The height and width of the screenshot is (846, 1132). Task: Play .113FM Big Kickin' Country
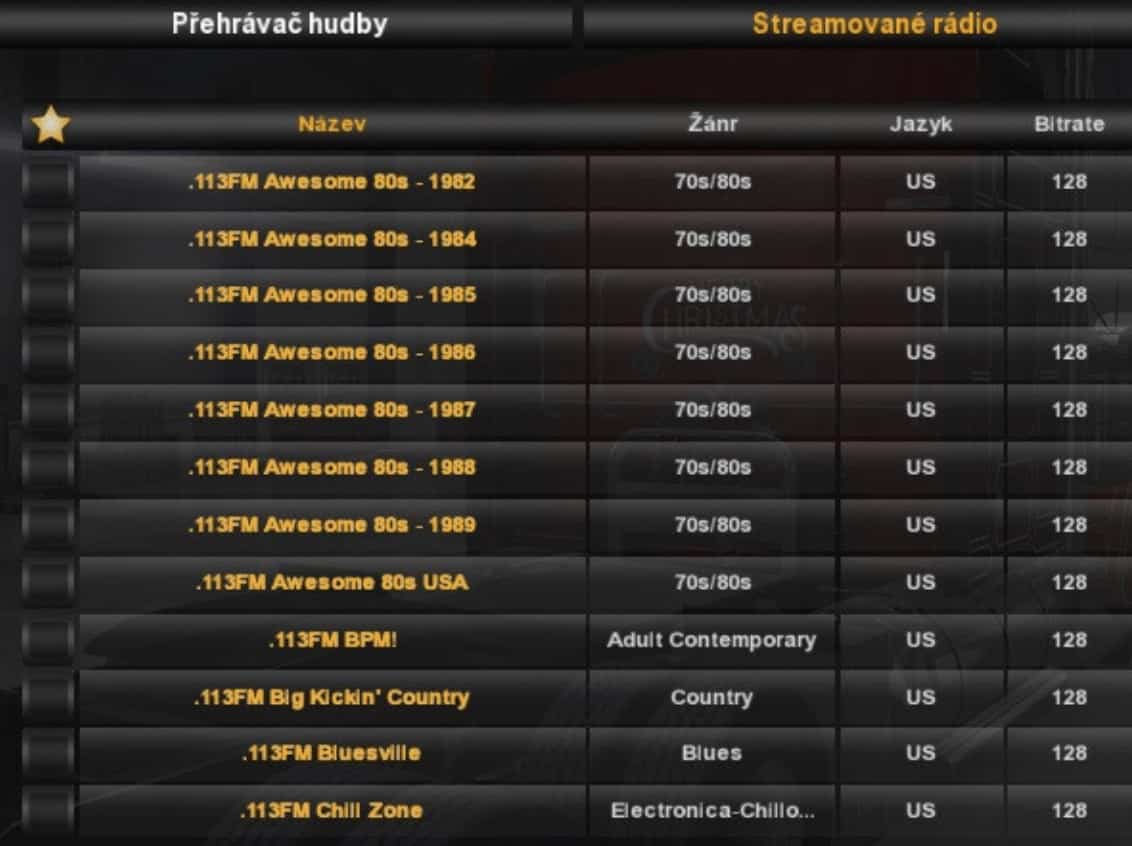coord(332,697)
